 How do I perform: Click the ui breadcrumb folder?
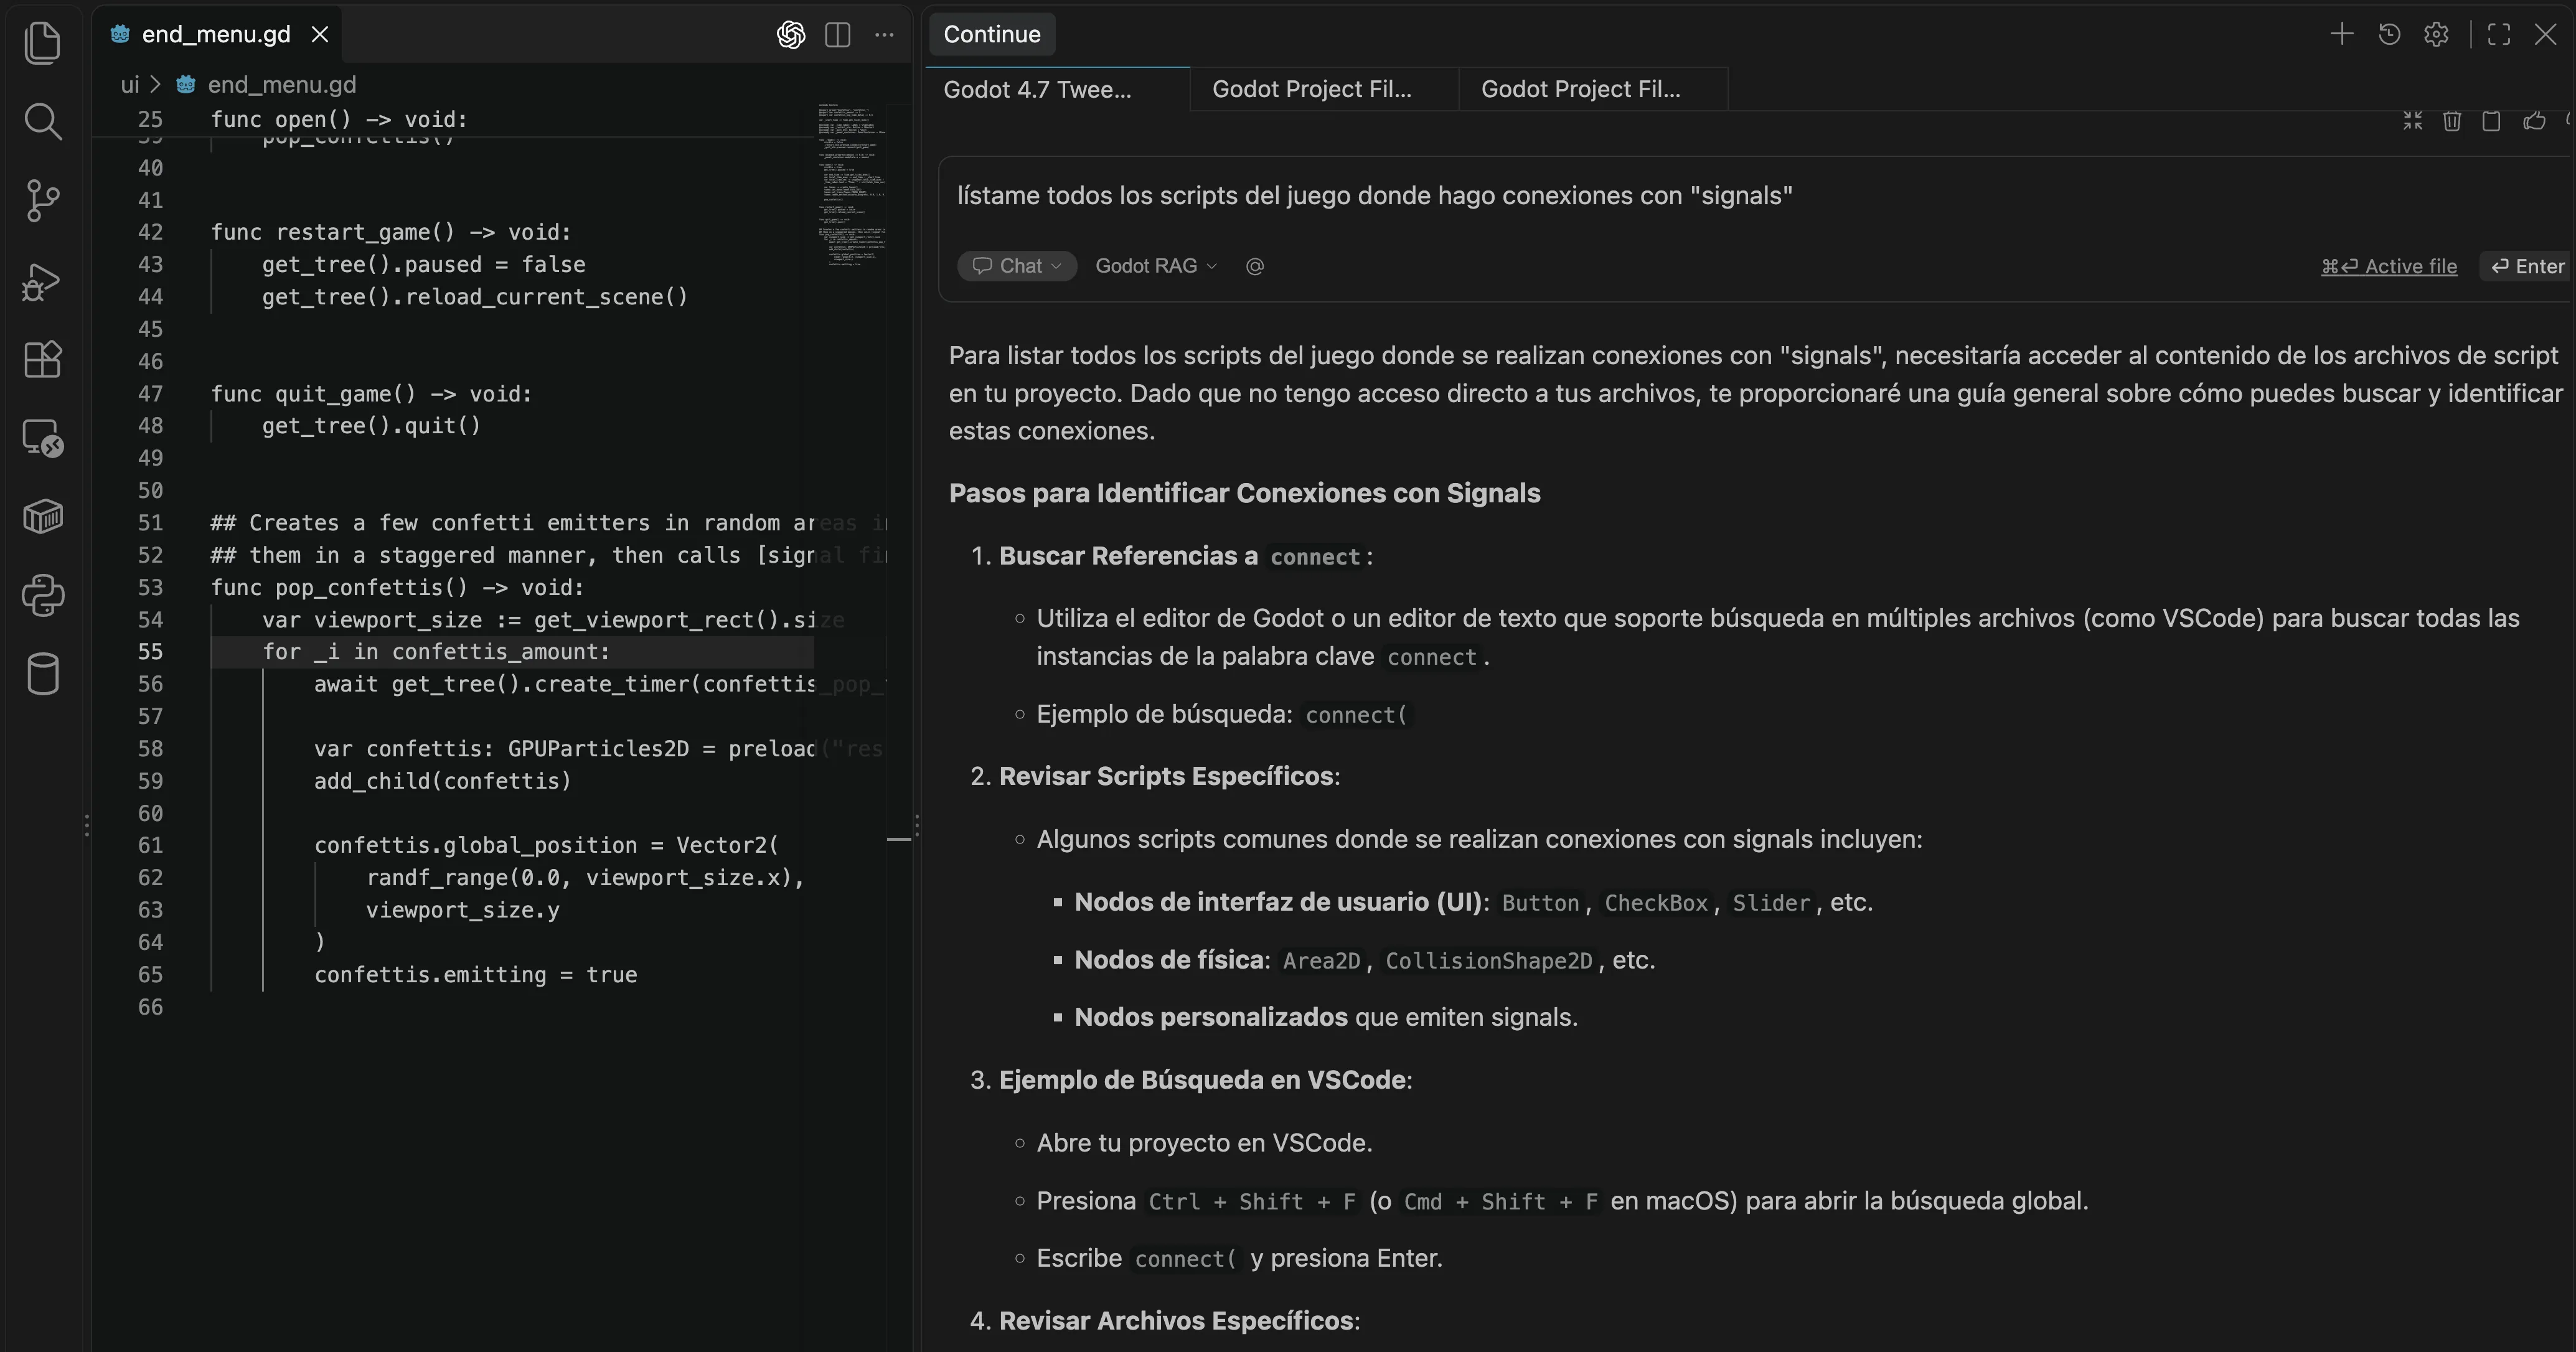pos(130,85)
